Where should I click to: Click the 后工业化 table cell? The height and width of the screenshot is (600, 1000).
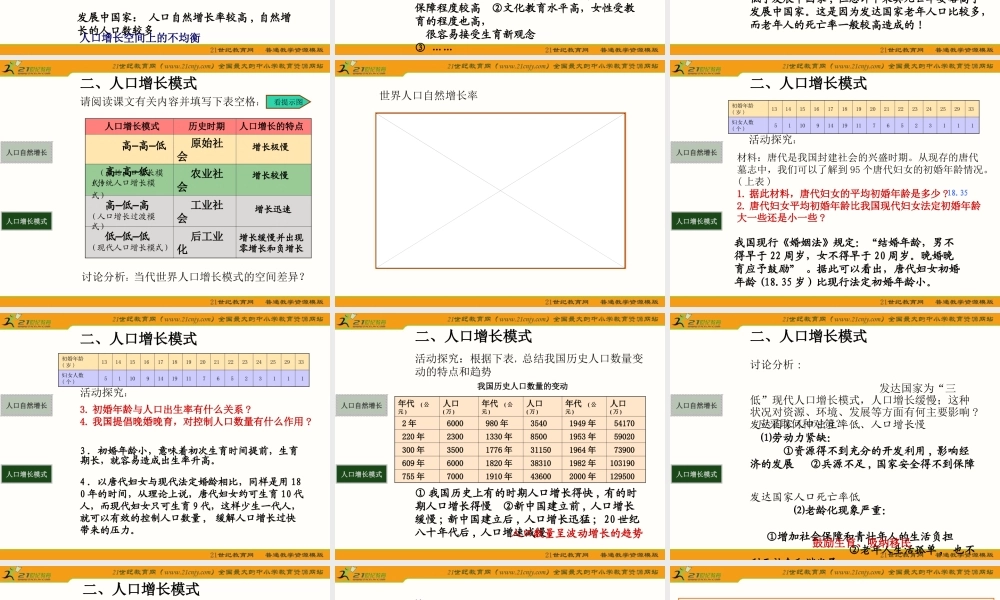pyautogui.click(x=205, y=242)
